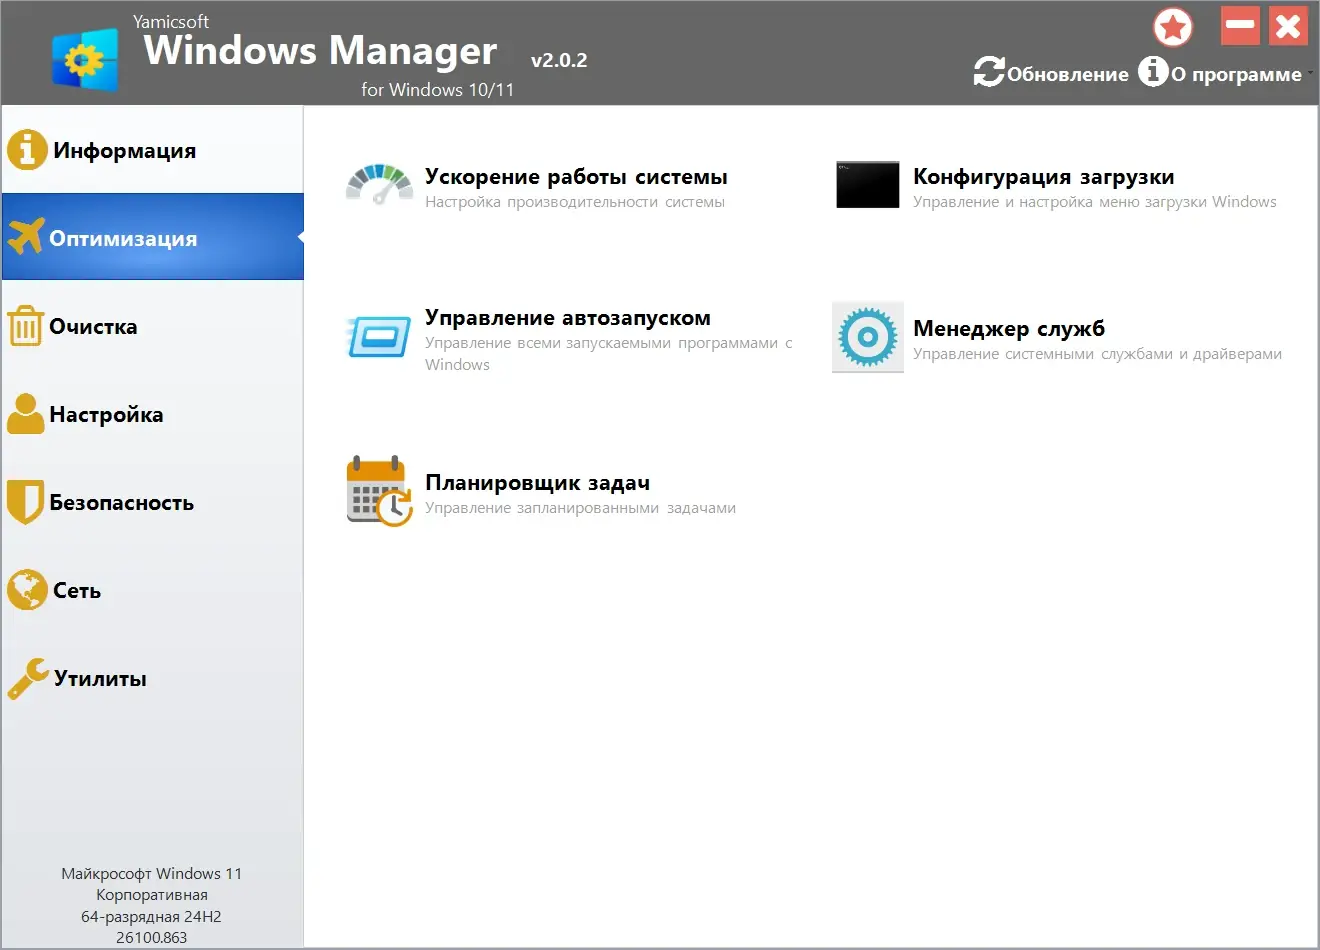Click the Windows Manager logo icon
This screenshot has height=950, width=1320.
coord(86,59)
